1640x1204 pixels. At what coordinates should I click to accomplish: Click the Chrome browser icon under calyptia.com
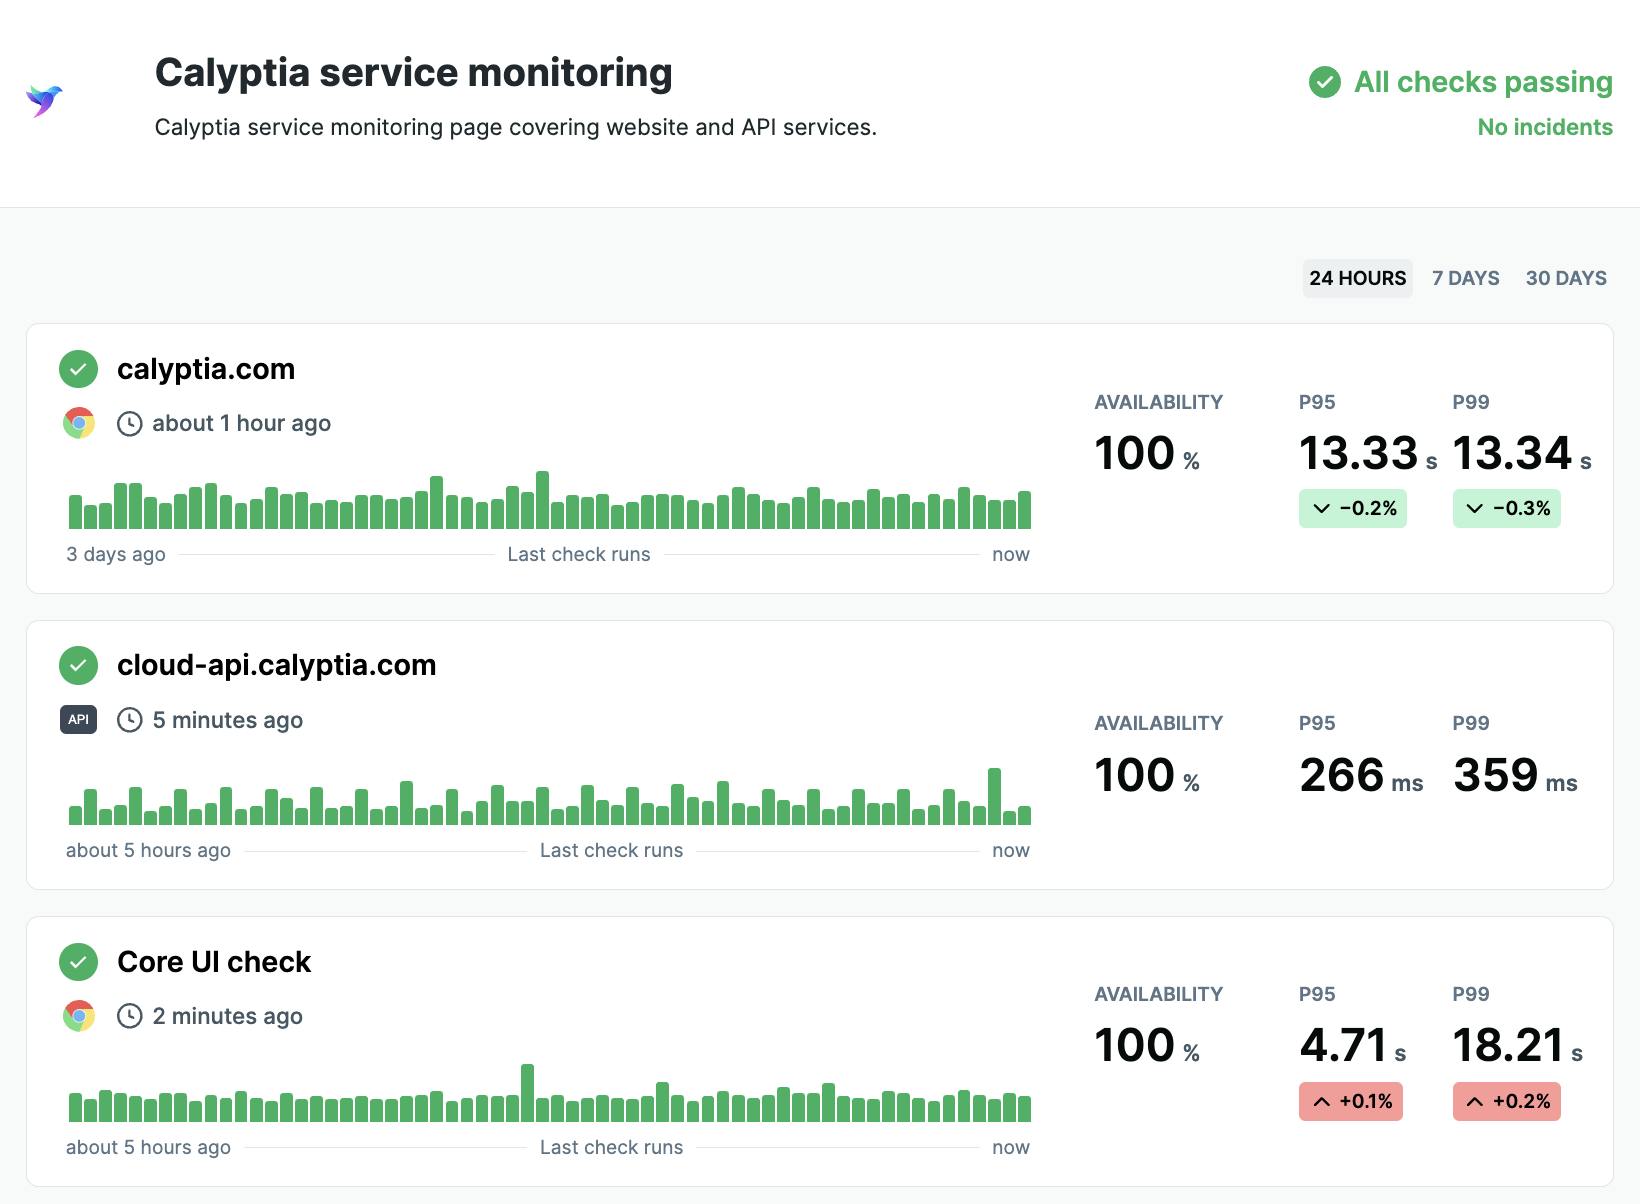78,423
